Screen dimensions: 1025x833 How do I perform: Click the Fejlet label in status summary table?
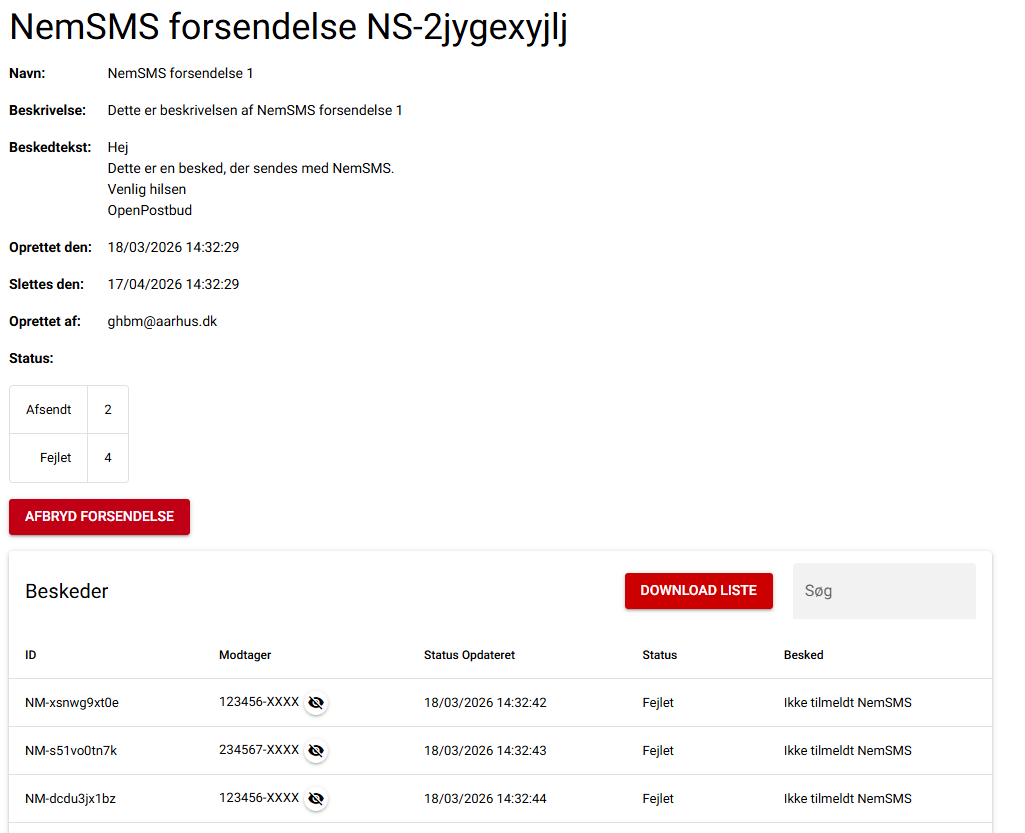pyautogui.click(x=55, y=458)
